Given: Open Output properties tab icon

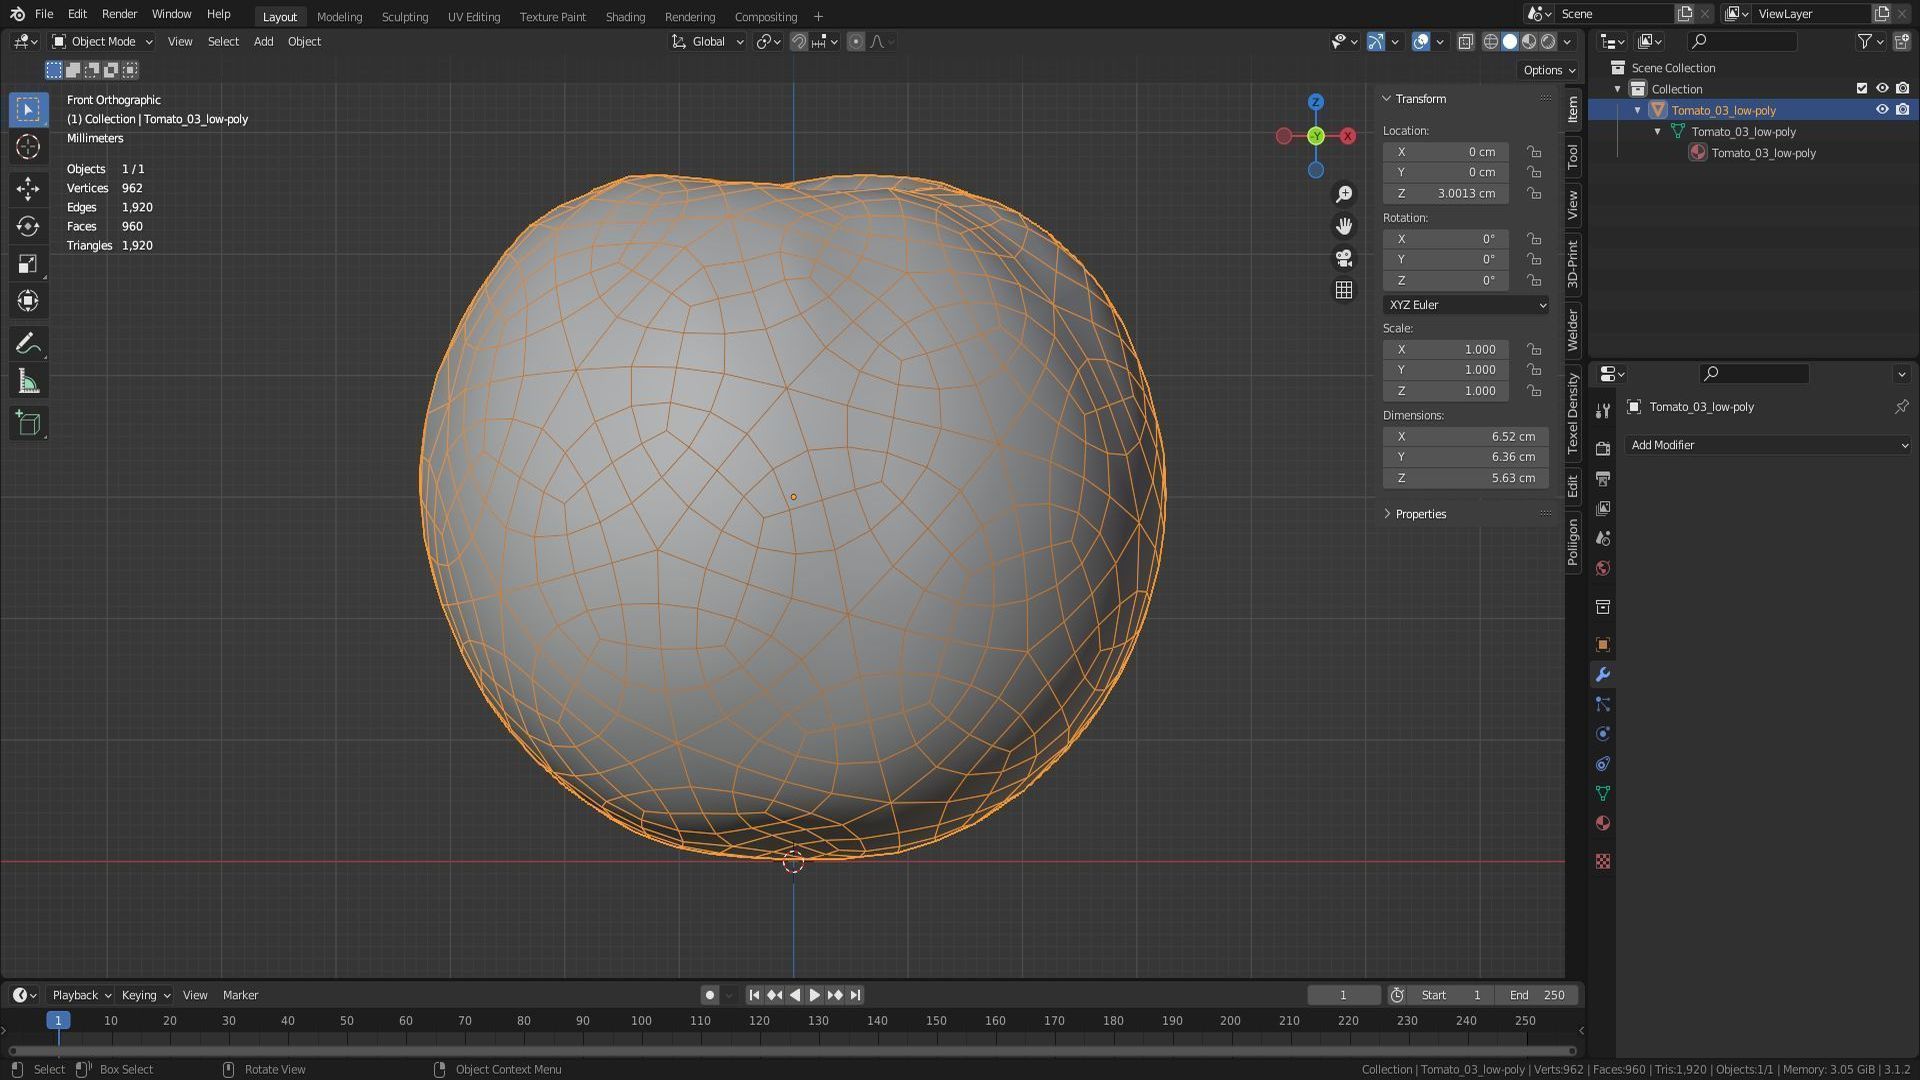Looking at the screenshot, I should coord(1603,478).
